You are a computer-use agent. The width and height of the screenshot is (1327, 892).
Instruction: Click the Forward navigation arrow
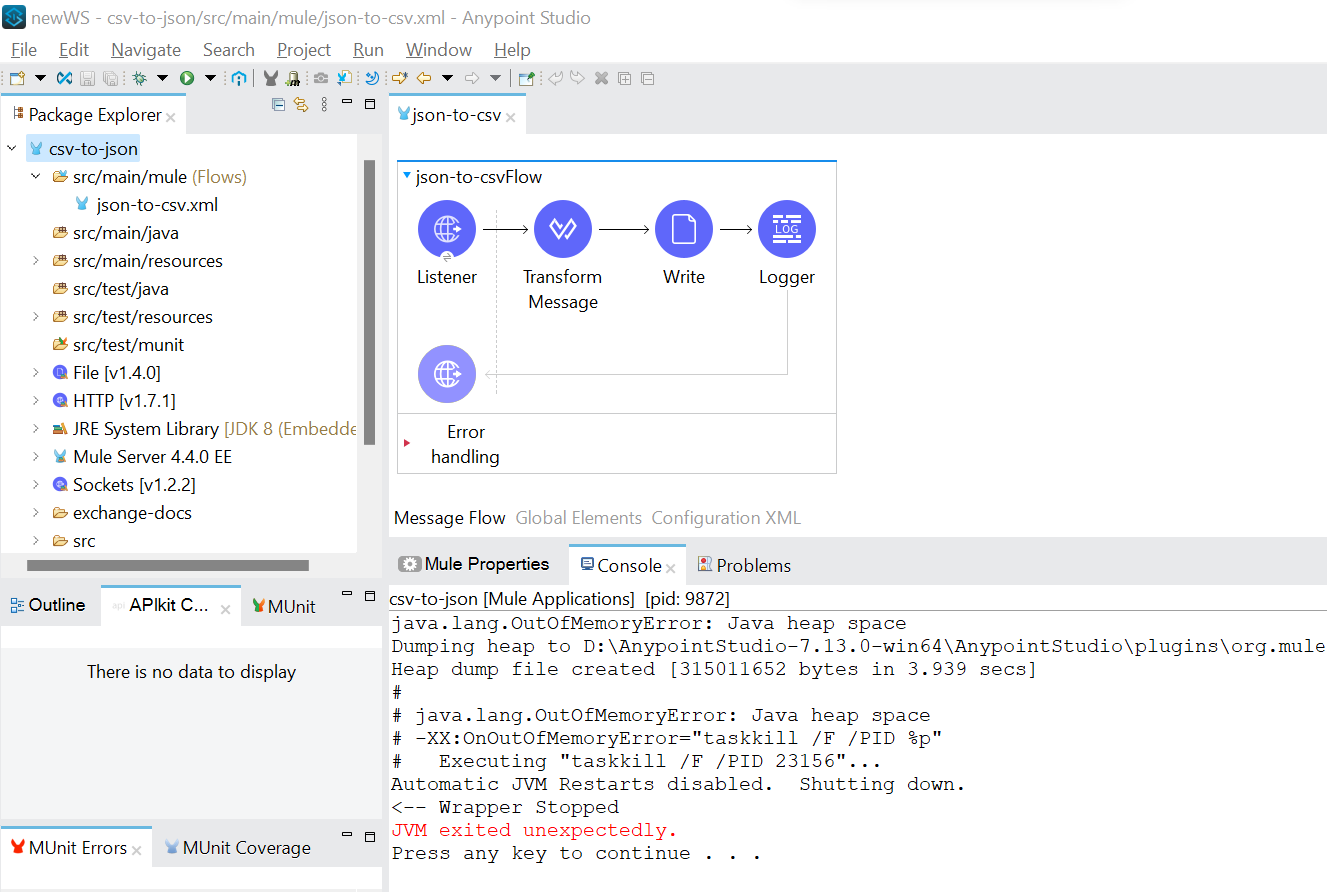[x=472, y=78]
